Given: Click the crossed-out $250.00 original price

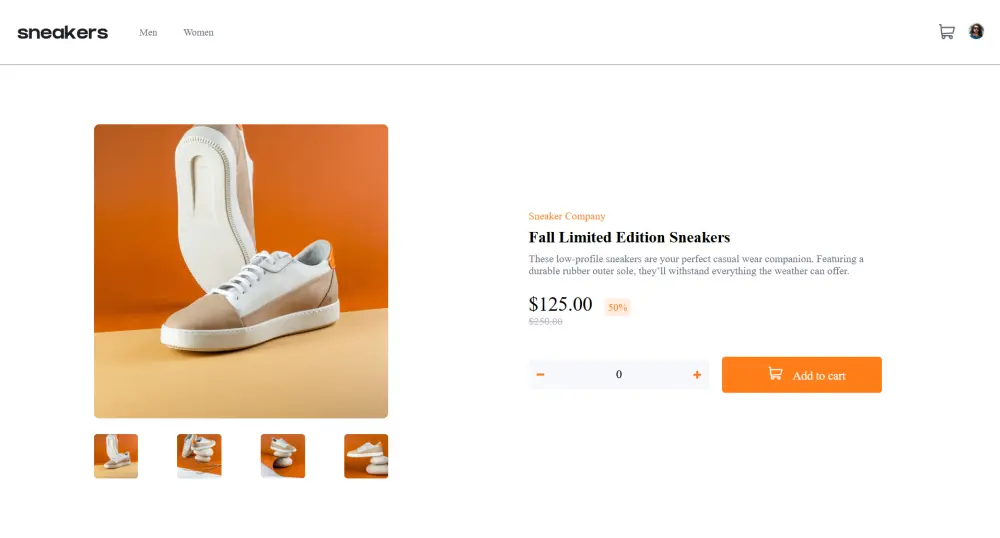Looking at the screenshot, I should tap(545, 322).
